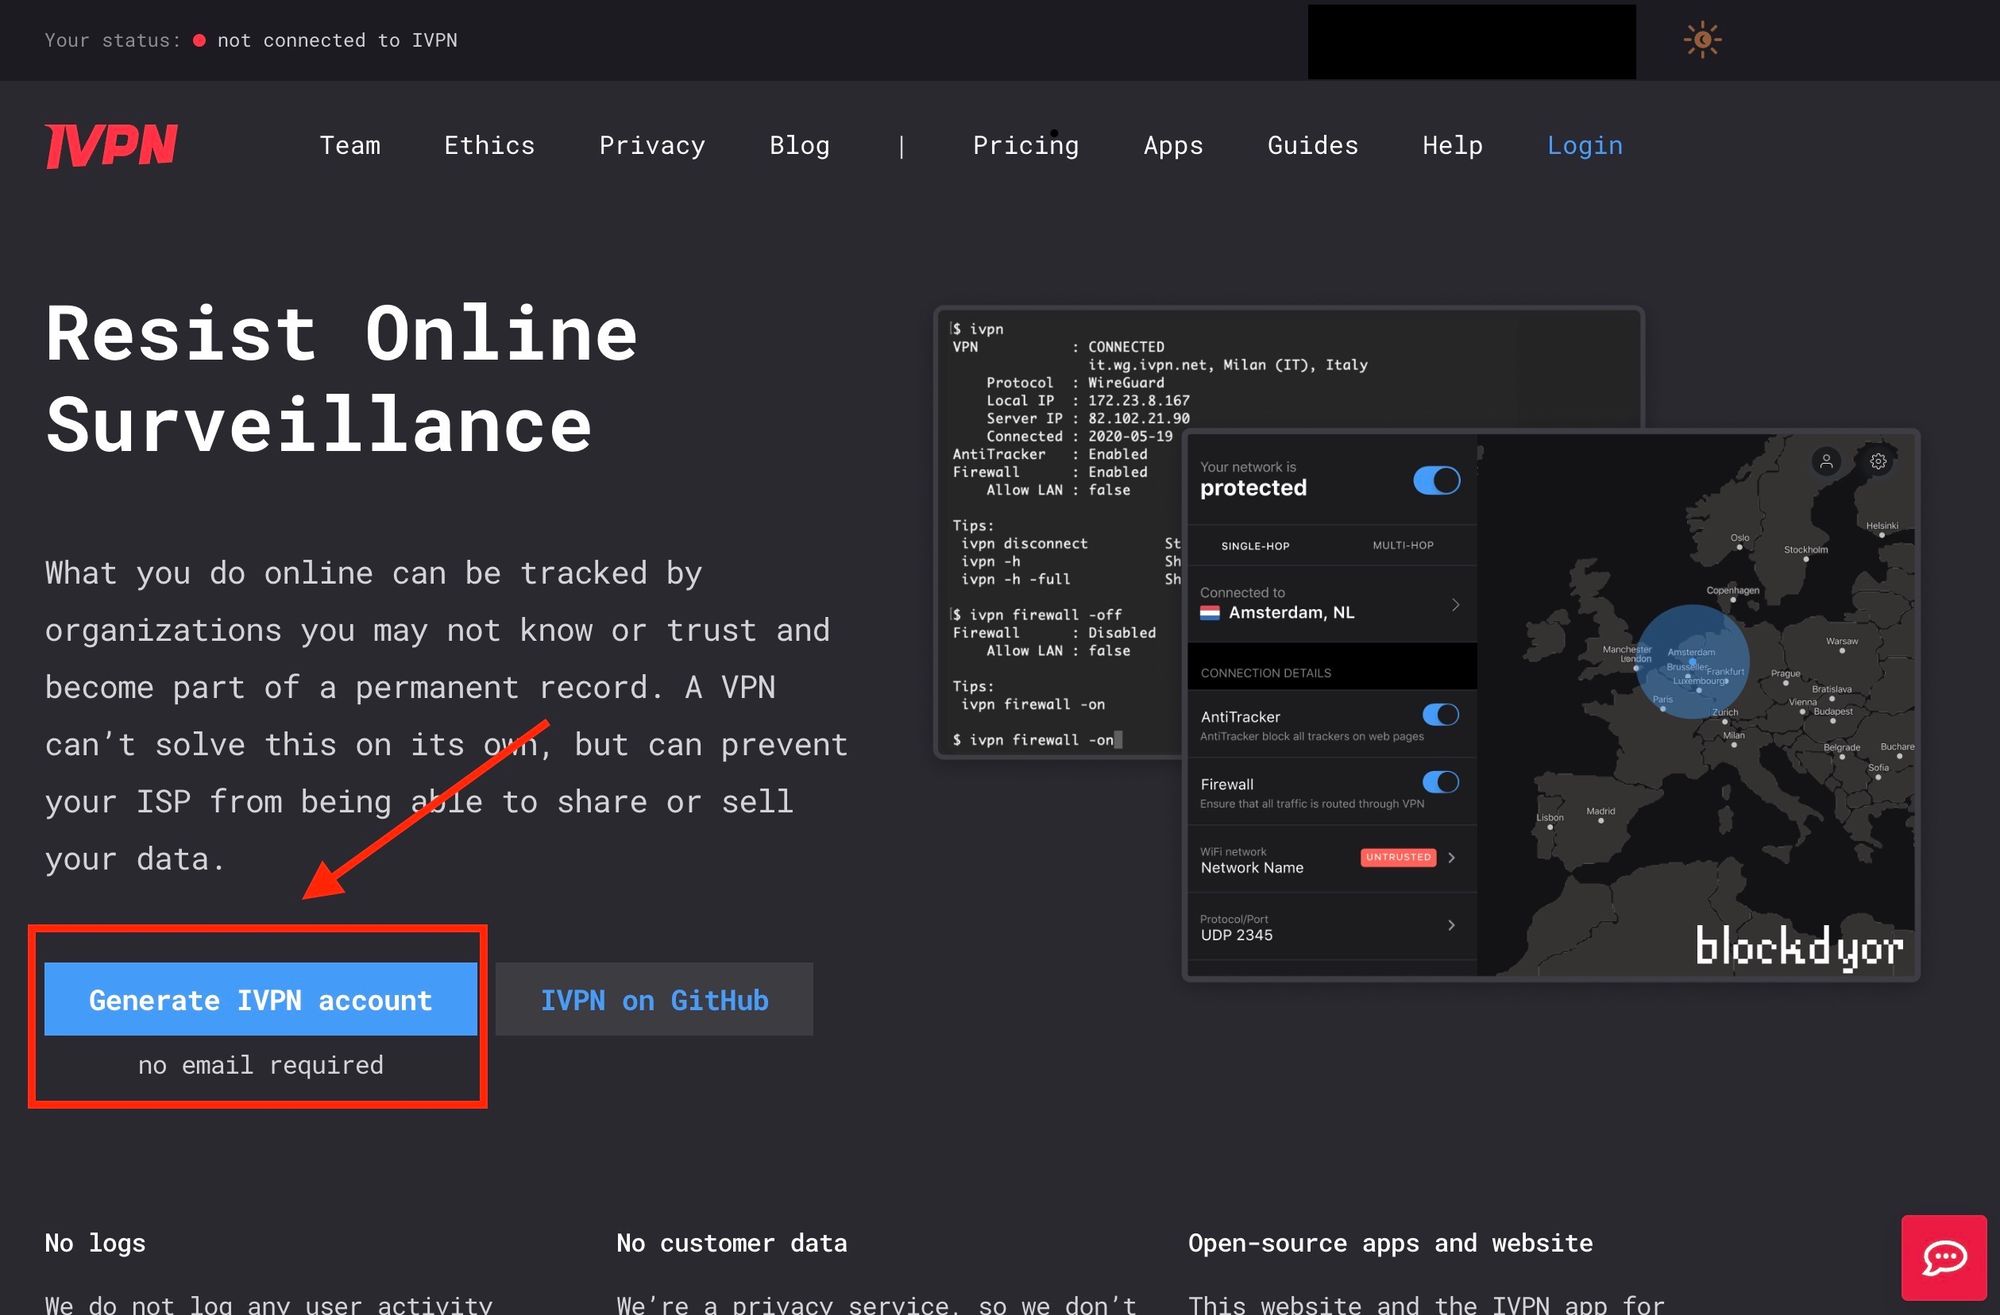This screenshot has height=1315, width=2000.
Task: Click the Stockholm city marker on map
Action: (x=1806, y=559)
